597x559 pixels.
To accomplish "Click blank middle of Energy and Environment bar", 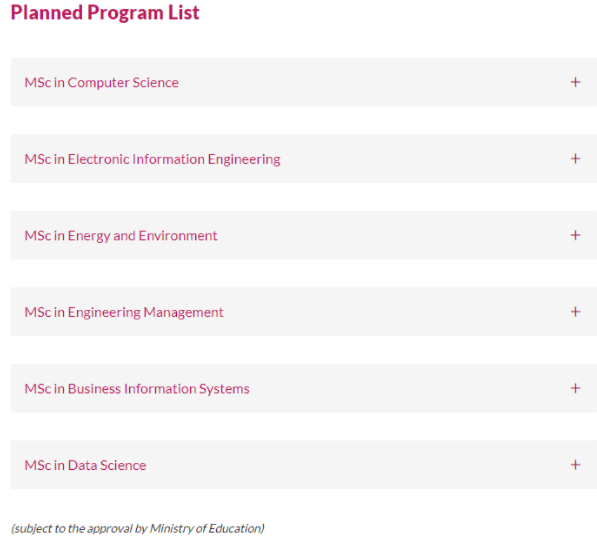I will [x=392, y=235].
